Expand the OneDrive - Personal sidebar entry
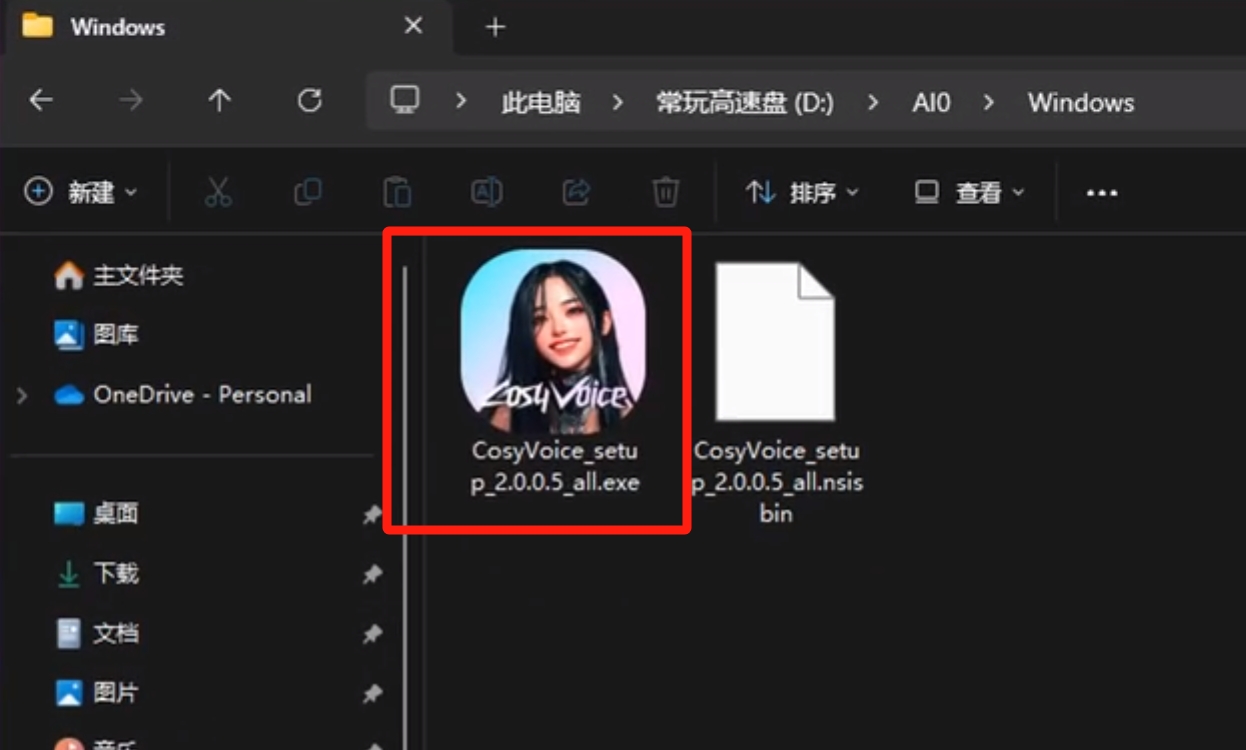 tap(22, 394)
